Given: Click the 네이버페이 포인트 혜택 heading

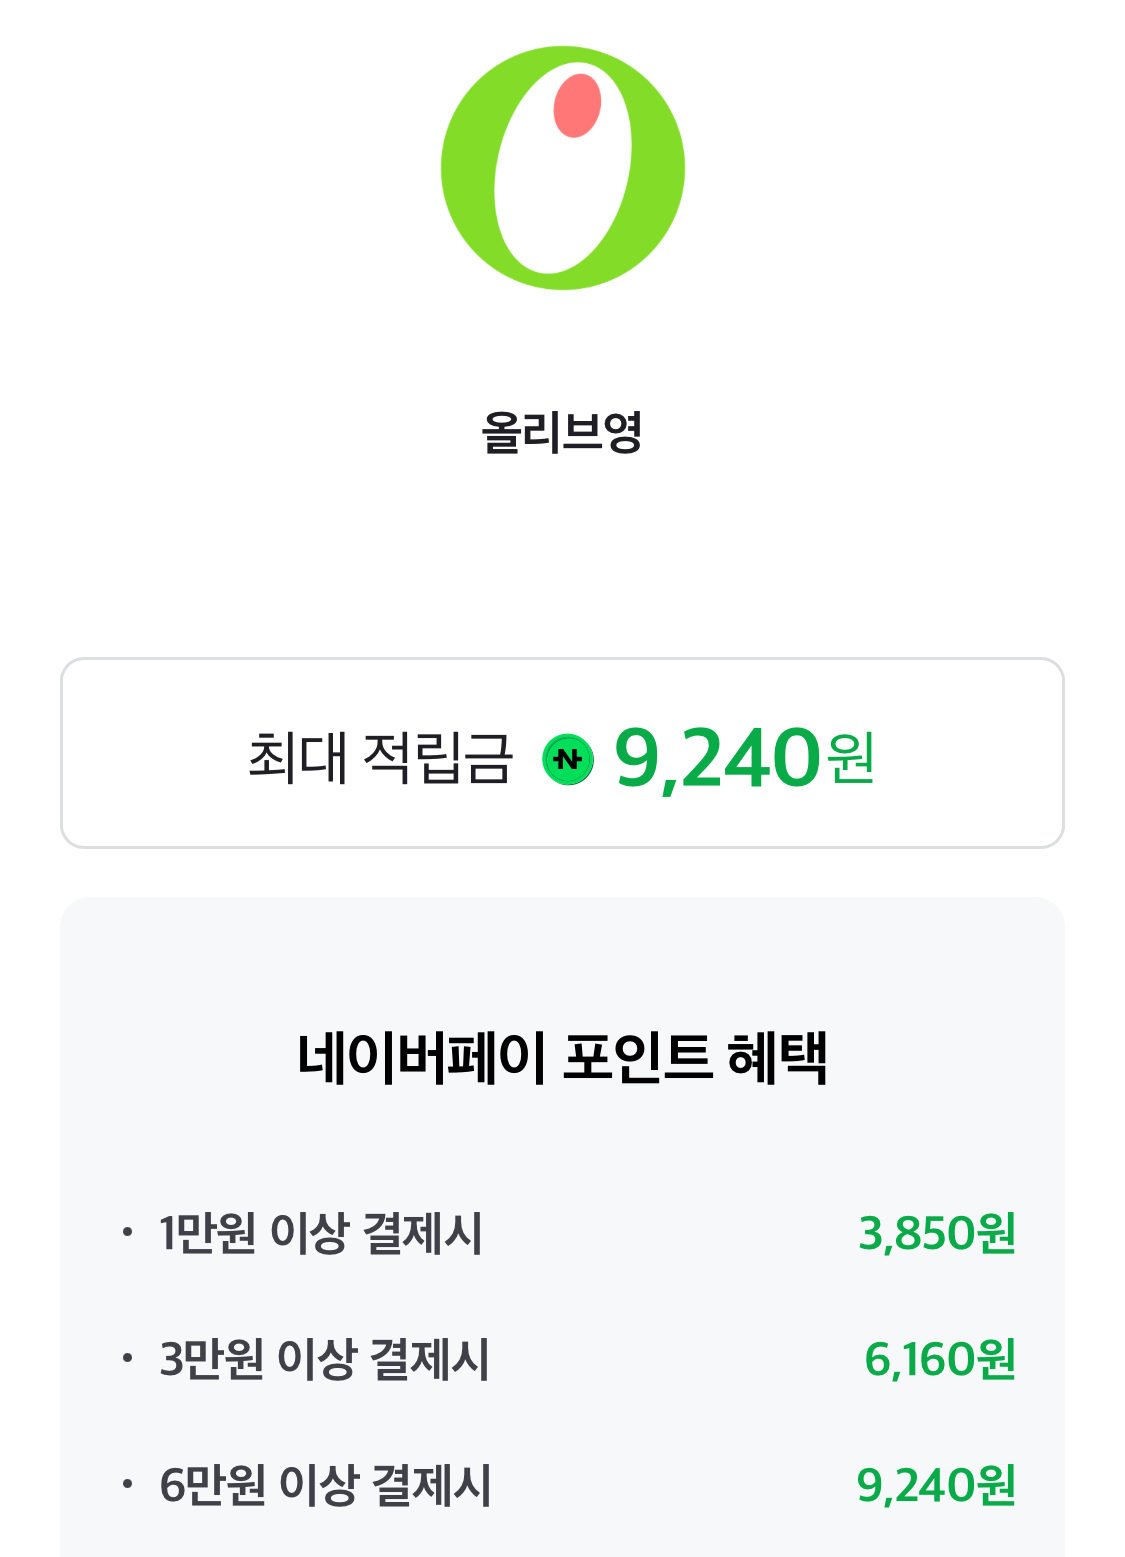Looking at the screenshot, I should point(562,1057).
